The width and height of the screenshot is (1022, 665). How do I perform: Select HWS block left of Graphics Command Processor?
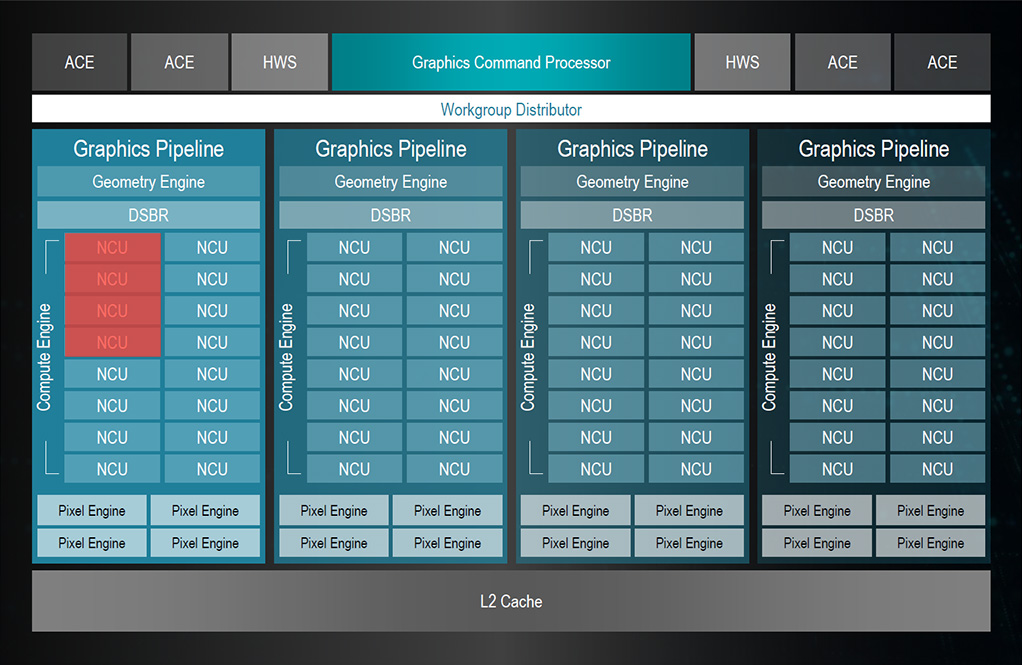point(280,62)
